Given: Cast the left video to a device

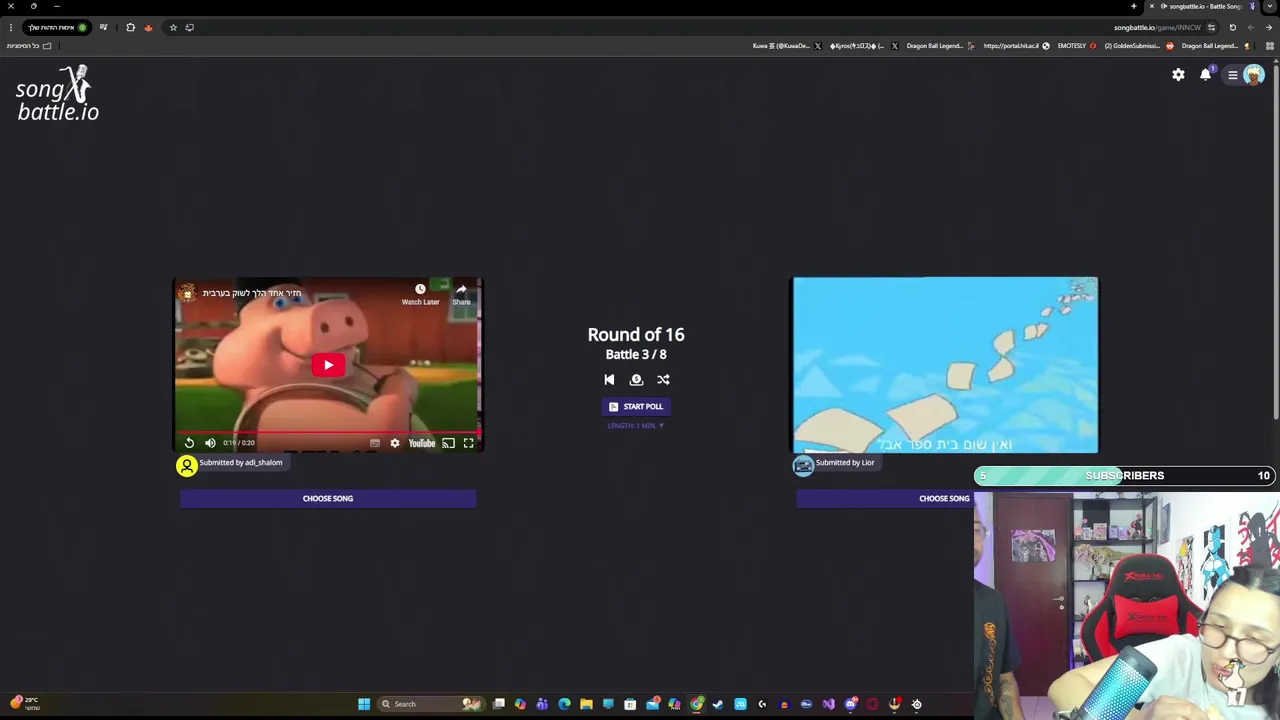Looking at the screenshot, I should [x=448, y=443].
